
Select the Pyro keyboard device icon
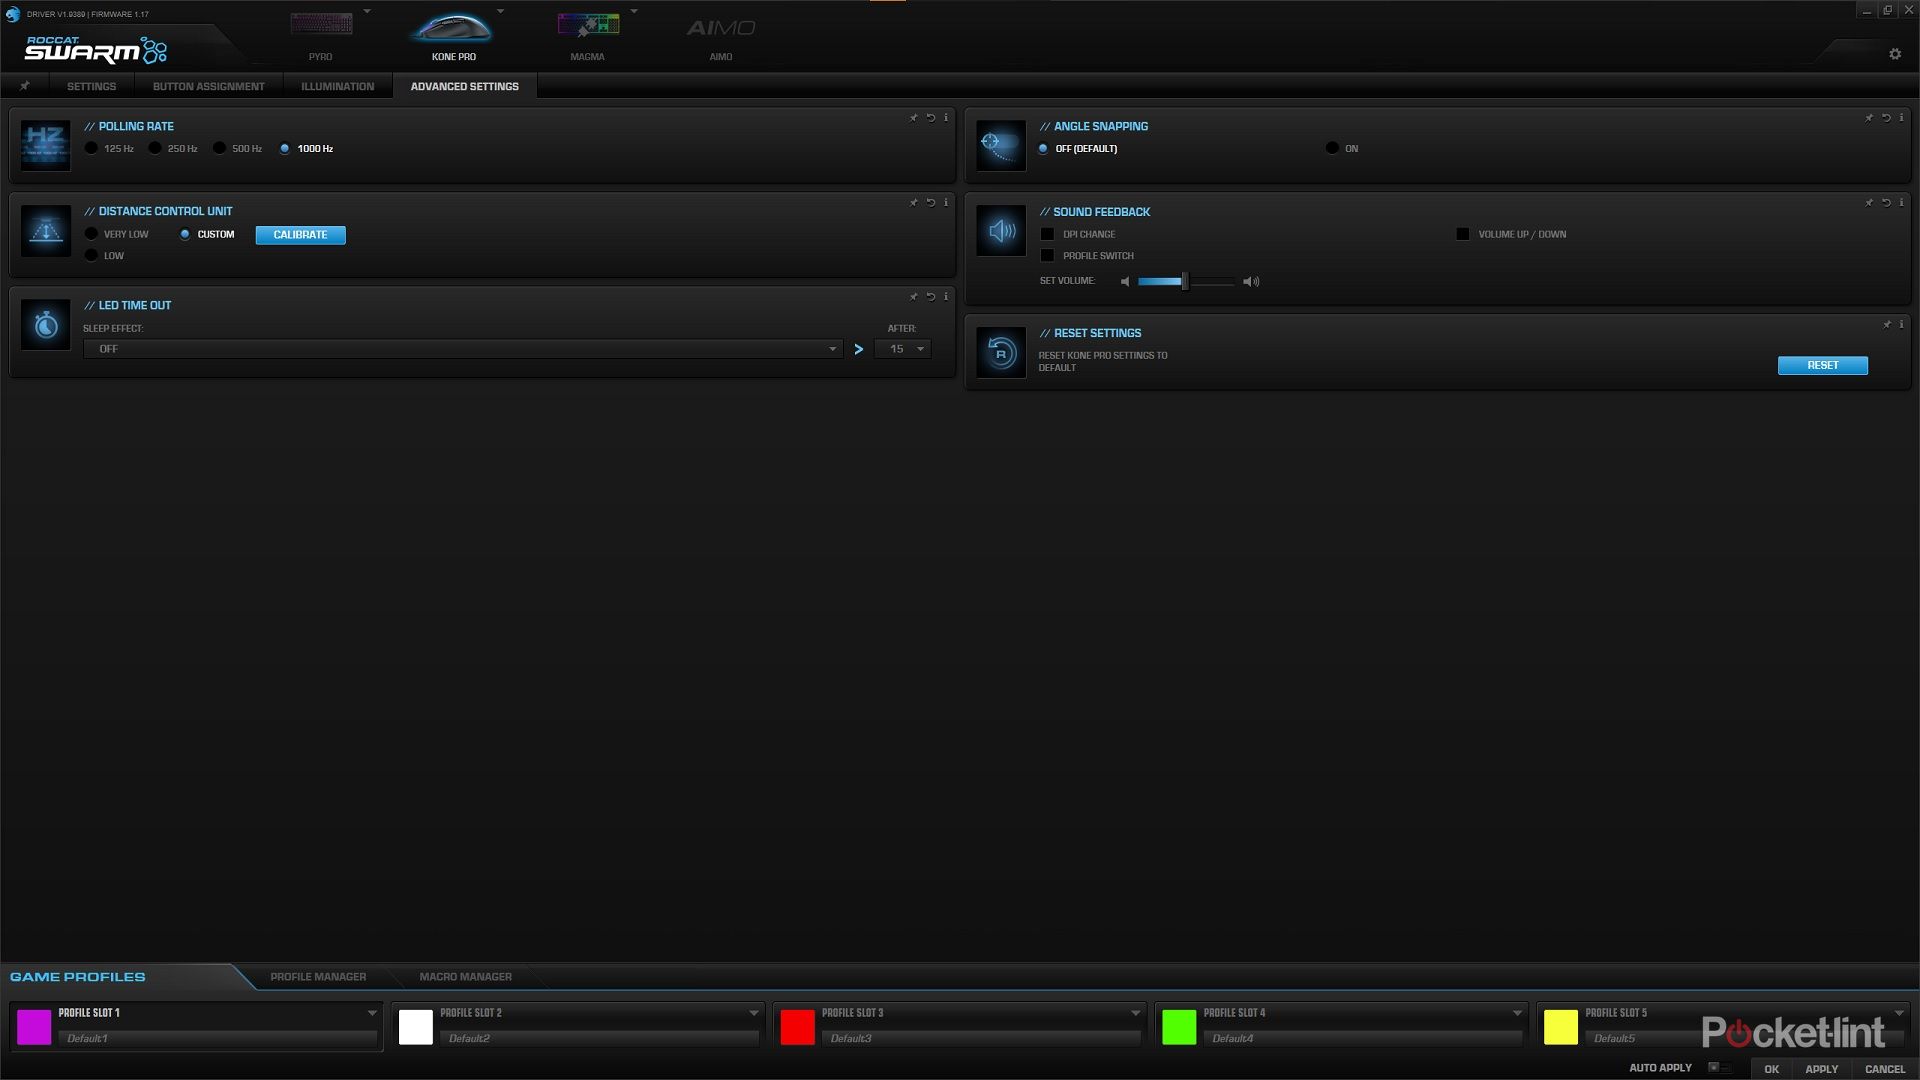click(321, 27)
